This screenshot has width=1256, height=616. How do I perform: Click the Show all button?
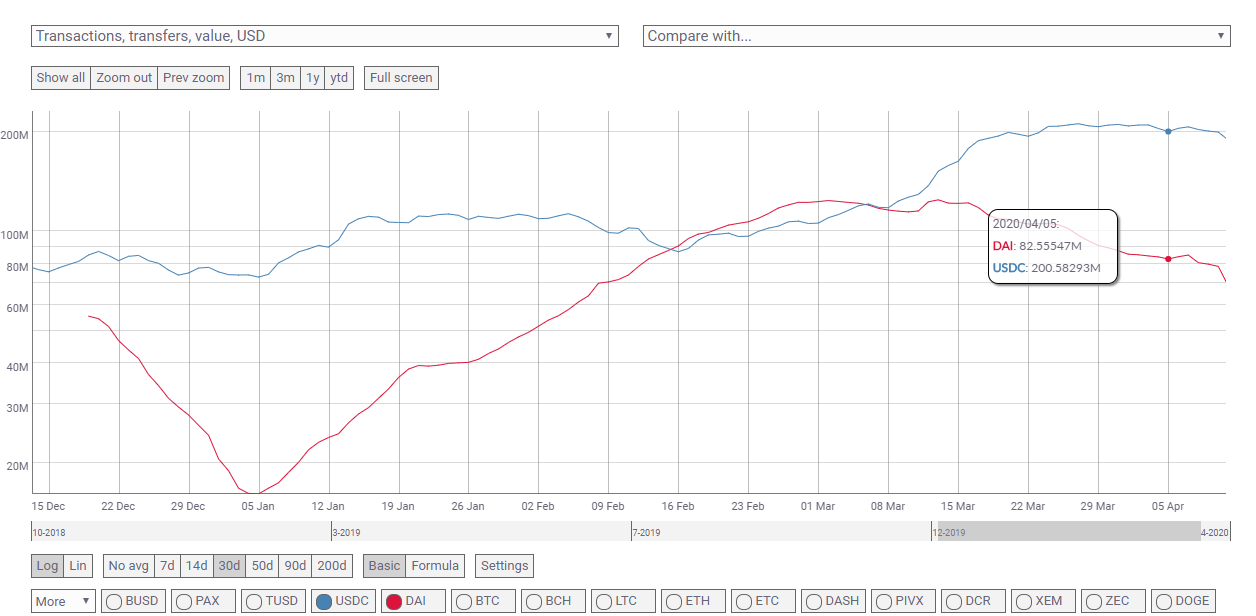pyautogui.click(x=61, y=78)
